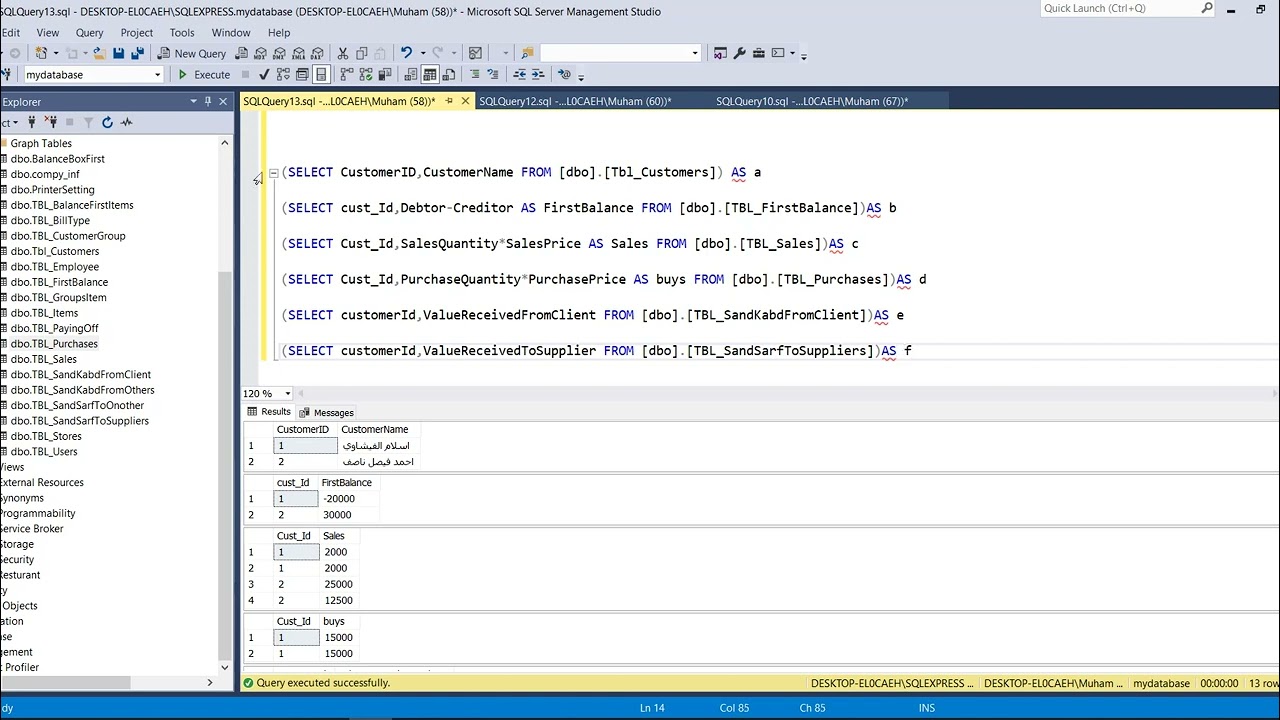Click the Find in Files icon
The image size is (1280, 720).
[526, 53]
